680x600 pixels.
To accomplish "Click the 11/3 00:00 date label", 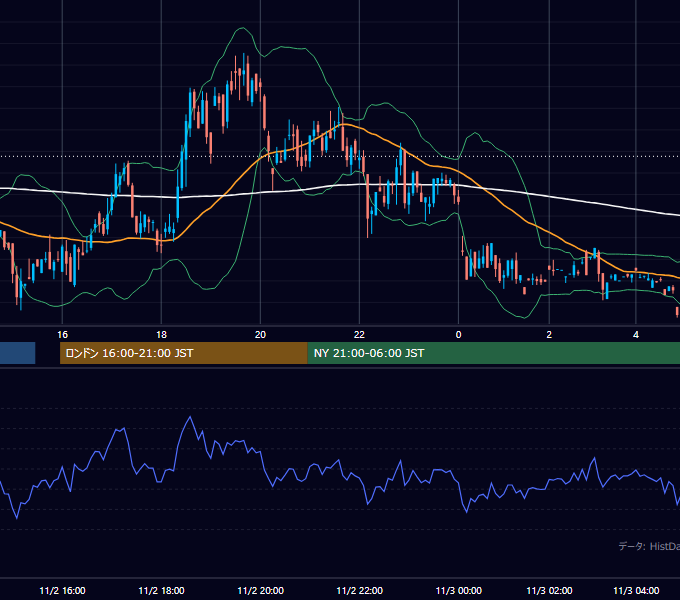I will (459, 590).
